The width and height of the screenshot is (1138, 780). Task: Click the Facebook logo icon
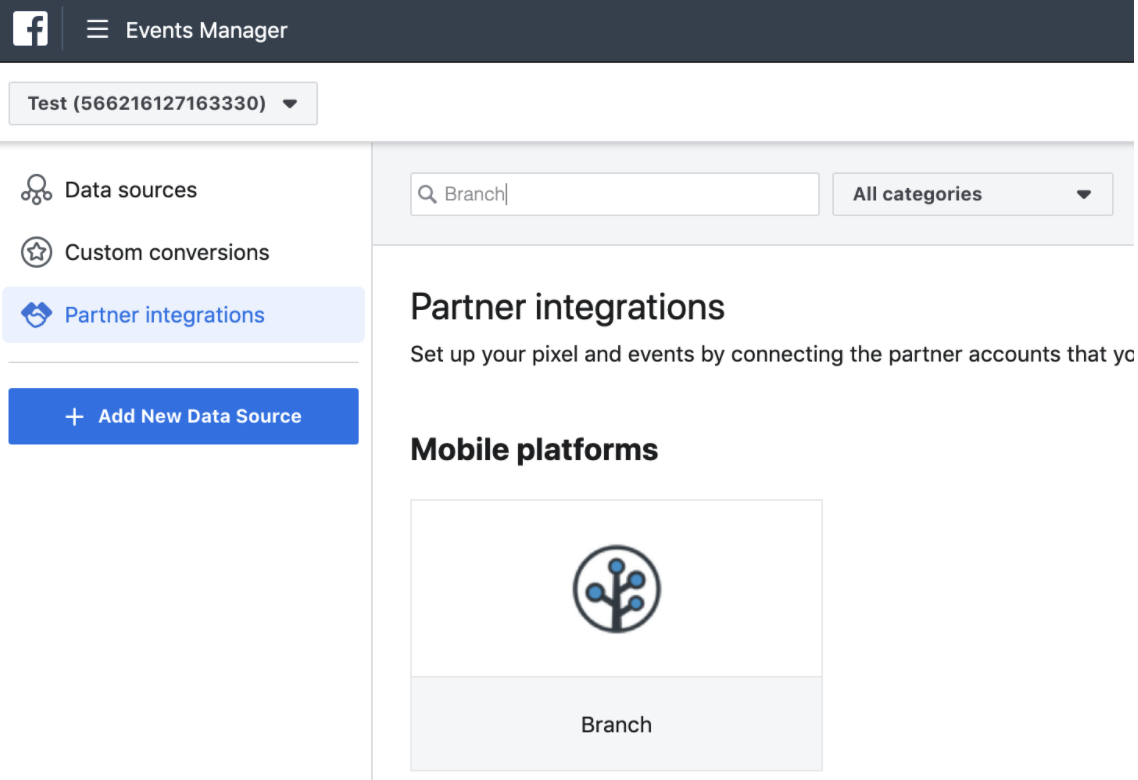[30, 29]
